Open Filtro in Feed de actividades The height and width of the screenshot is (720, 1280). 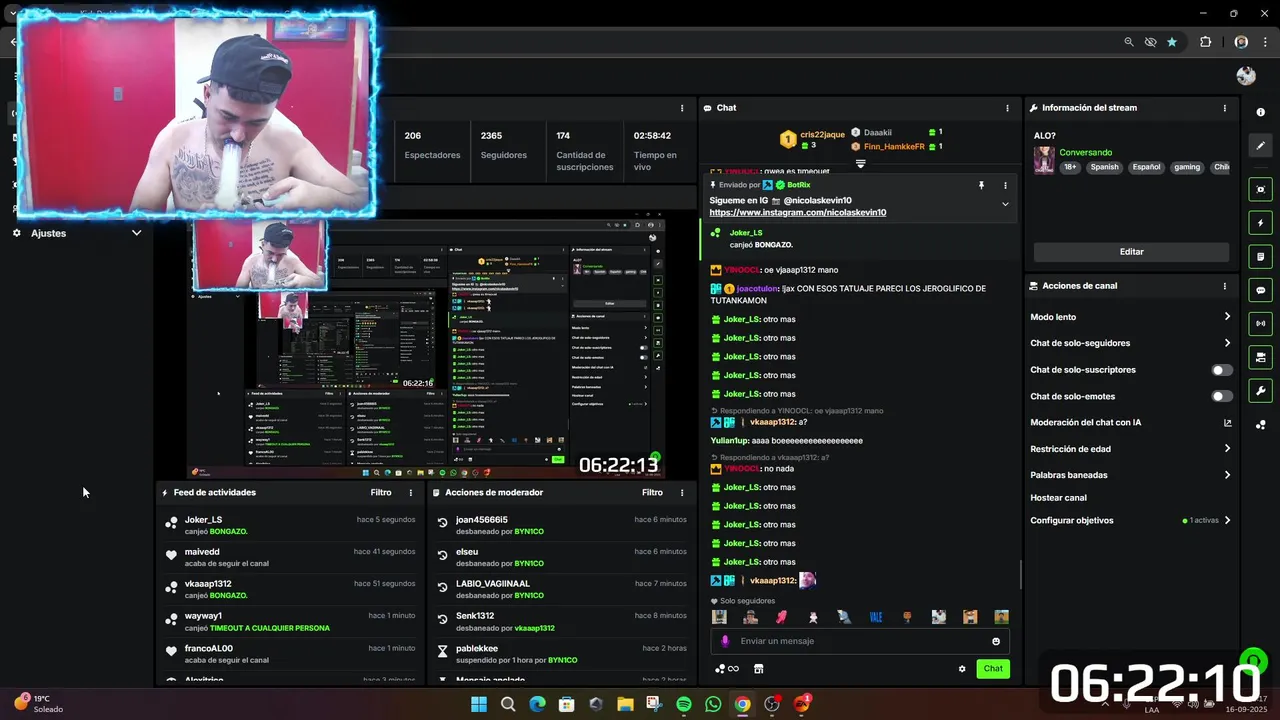click(x=381, y=492)
